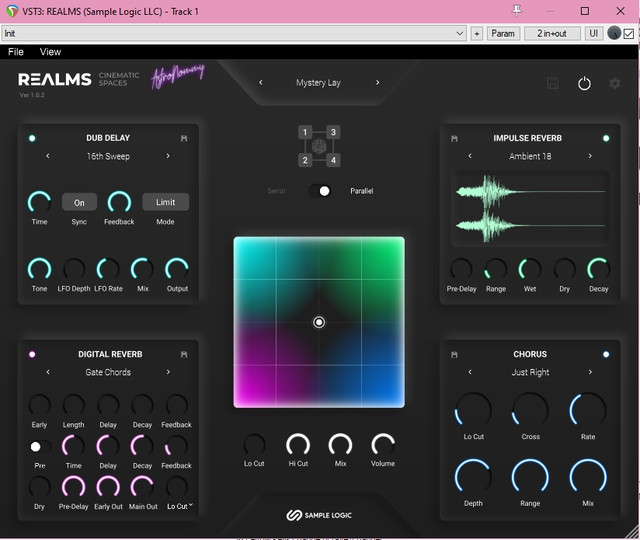Previous Digital Reverb preset arrow
This screenshot has width=640, height=540.
pos(48,372)
